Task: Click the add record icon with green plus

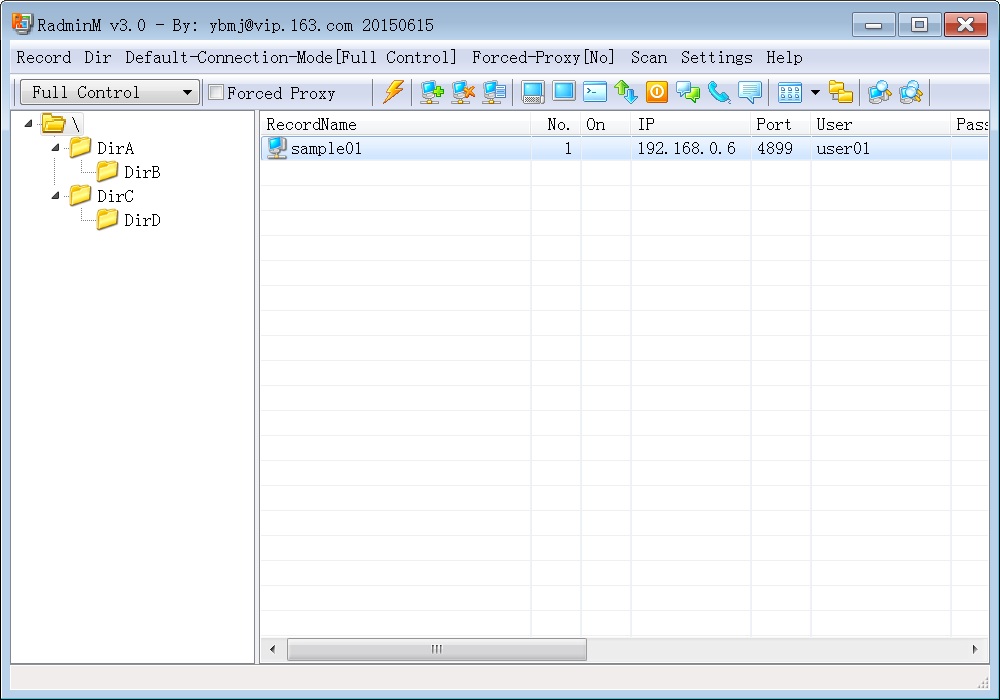Action: point(432,93)
